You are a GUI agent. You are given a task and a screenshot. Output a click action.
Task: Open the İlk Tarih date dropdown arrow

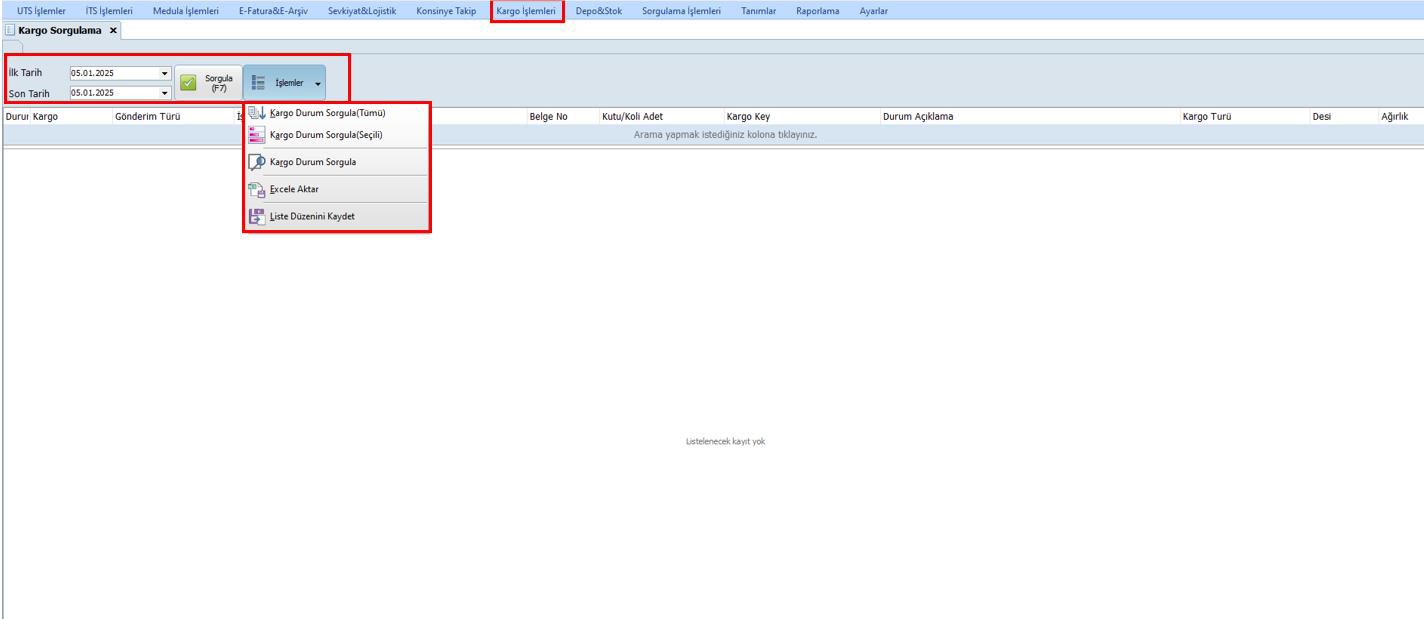tap(164, 73)
